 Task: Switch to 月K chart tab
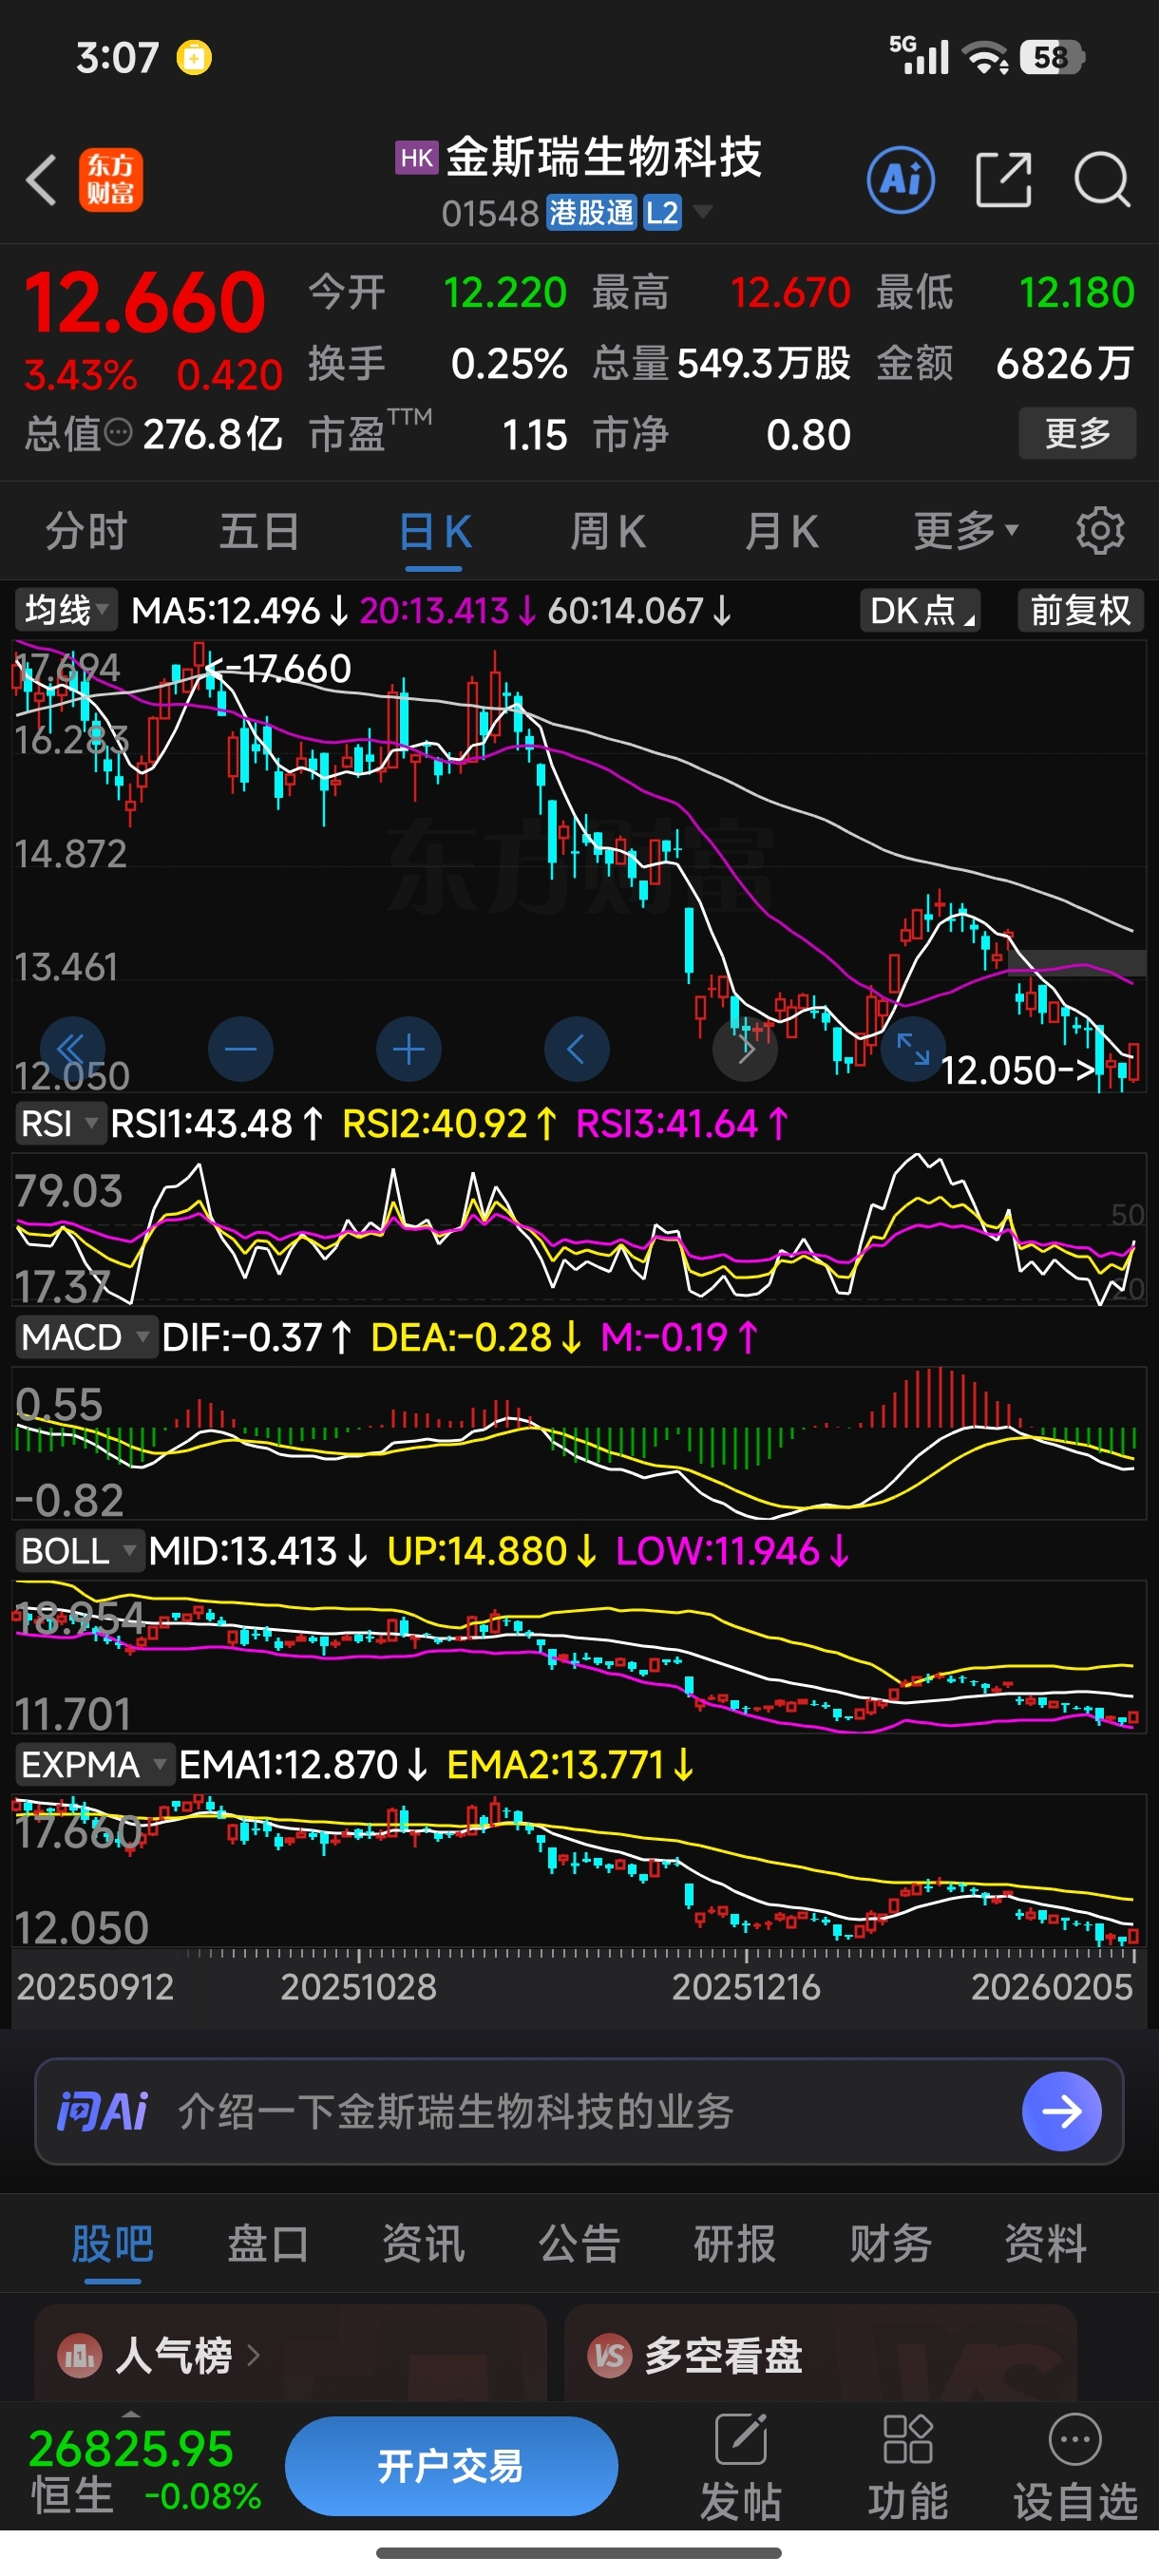click(781, 531)
